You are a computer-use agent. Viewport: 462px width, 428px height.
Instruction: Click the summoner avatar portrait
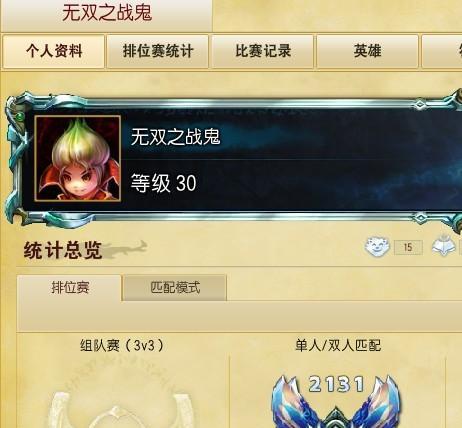click(x=78, y=159)
